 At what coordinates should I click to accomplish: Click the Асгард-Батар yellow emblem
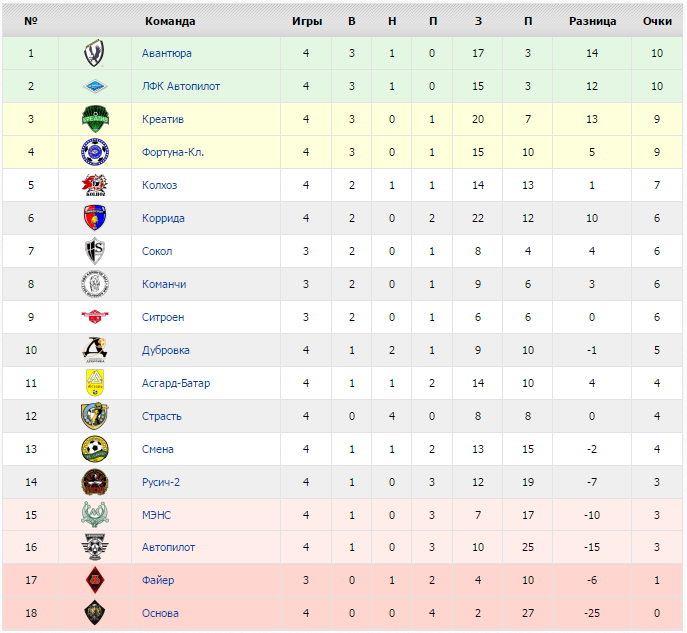[x=95, y=383]
